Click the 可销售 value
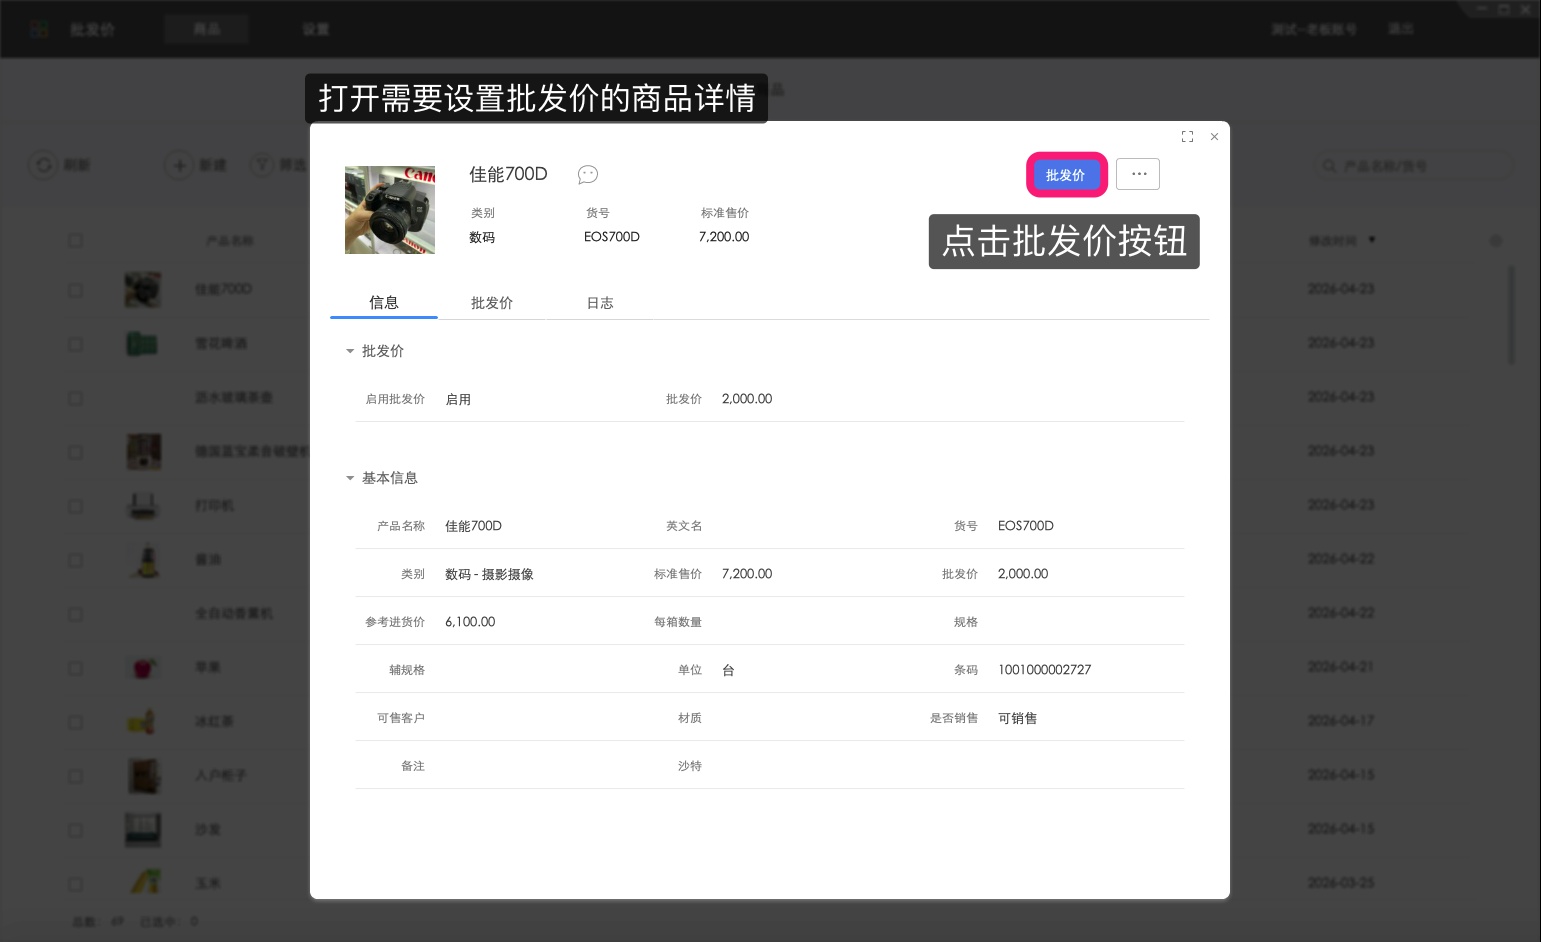1541x942 pixels. click(x=1017, y=718)
